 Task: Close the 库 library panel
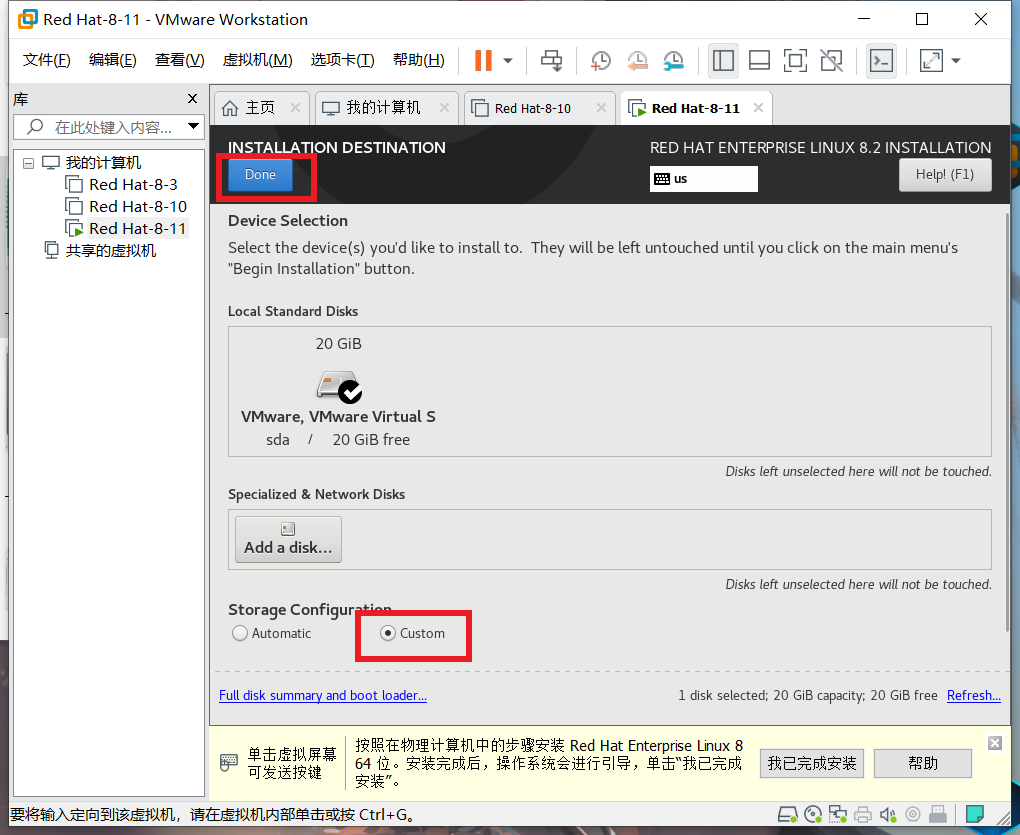(x=193, y=99)
